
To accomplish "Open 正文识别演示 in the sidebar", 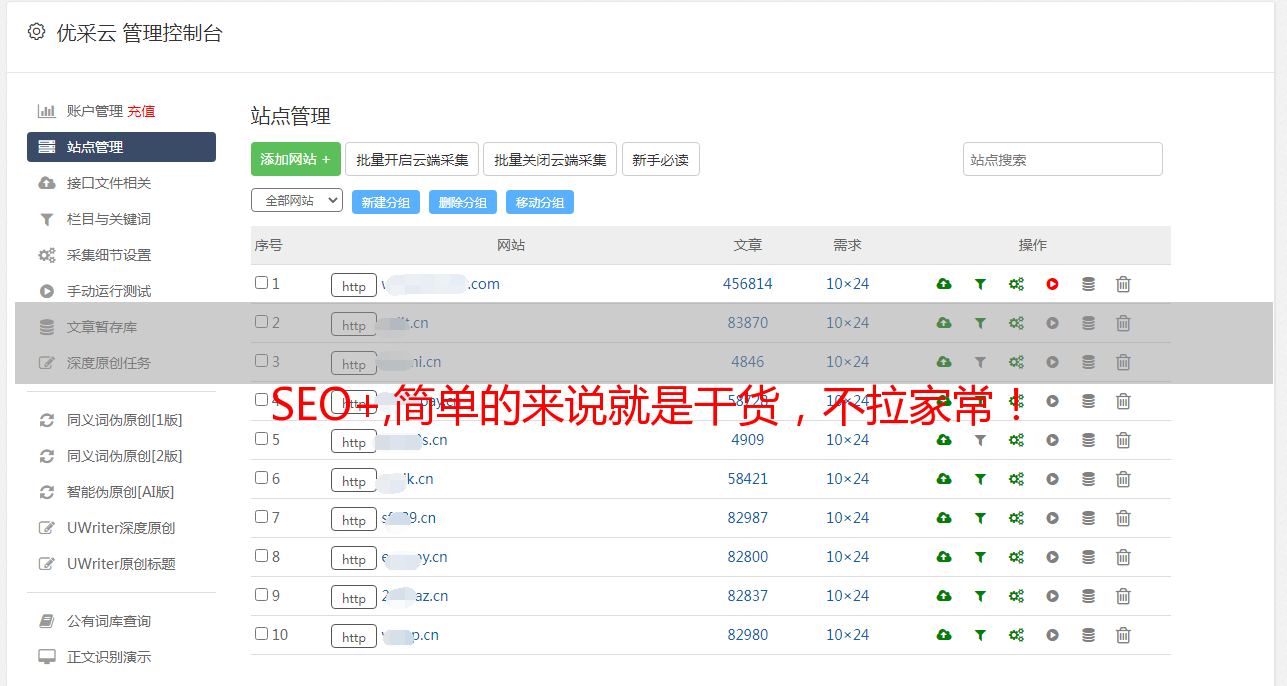I will tap(109, 657).
